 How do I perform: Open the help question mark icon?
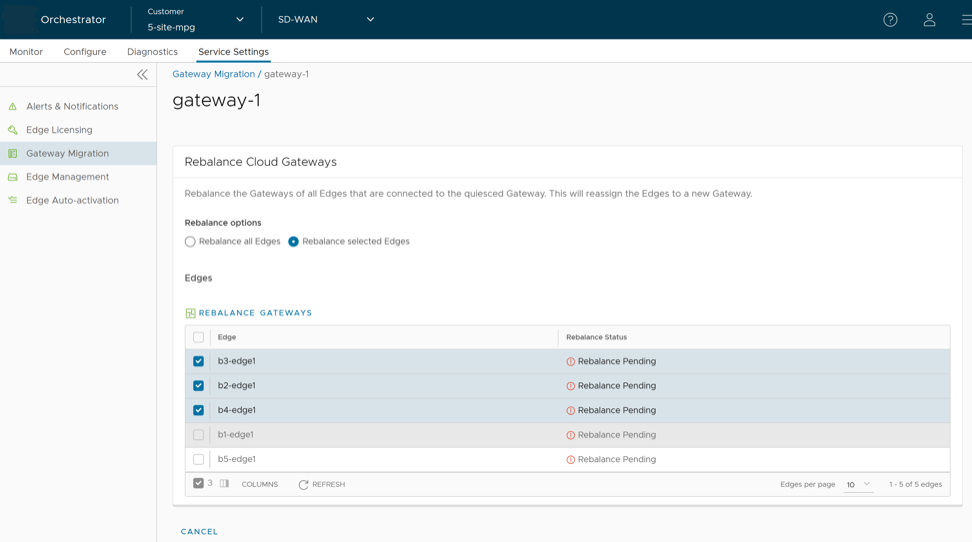click(890, 20)
